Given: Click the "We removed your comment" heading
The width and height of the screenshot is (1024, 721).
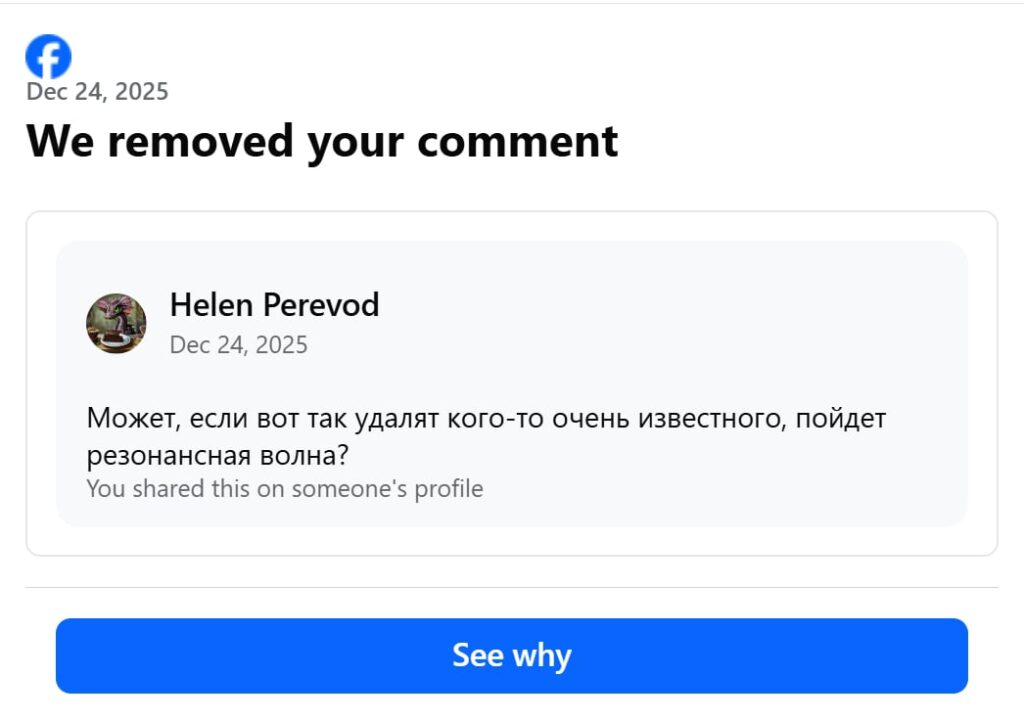Looking at the screenshot, I should pyautogui.click(x=322, y=141).
